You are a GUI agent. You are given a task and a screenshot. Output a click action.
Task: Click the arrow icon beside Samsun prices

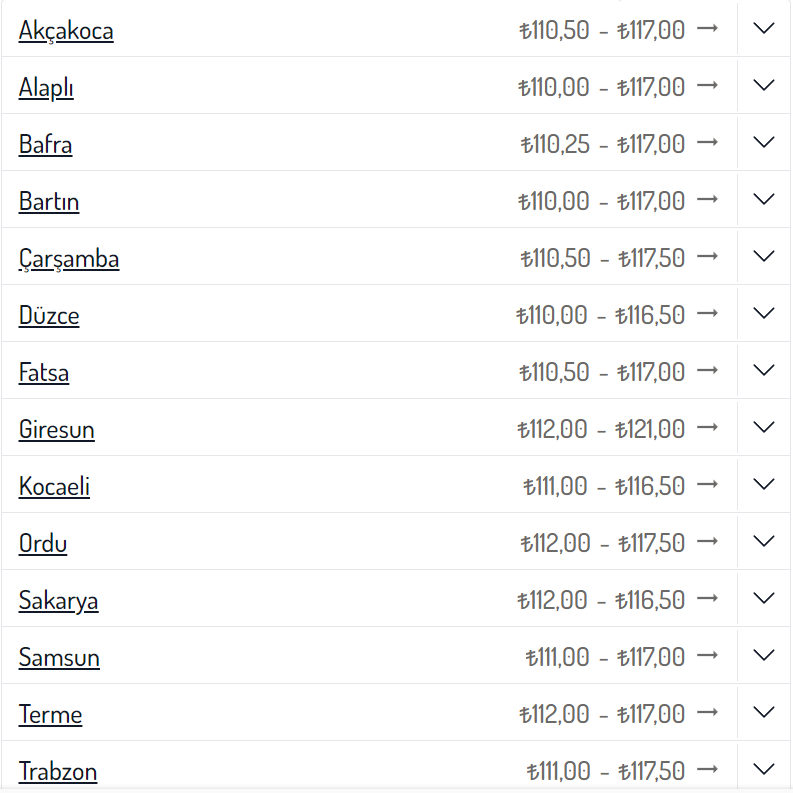tap(707, 656)
